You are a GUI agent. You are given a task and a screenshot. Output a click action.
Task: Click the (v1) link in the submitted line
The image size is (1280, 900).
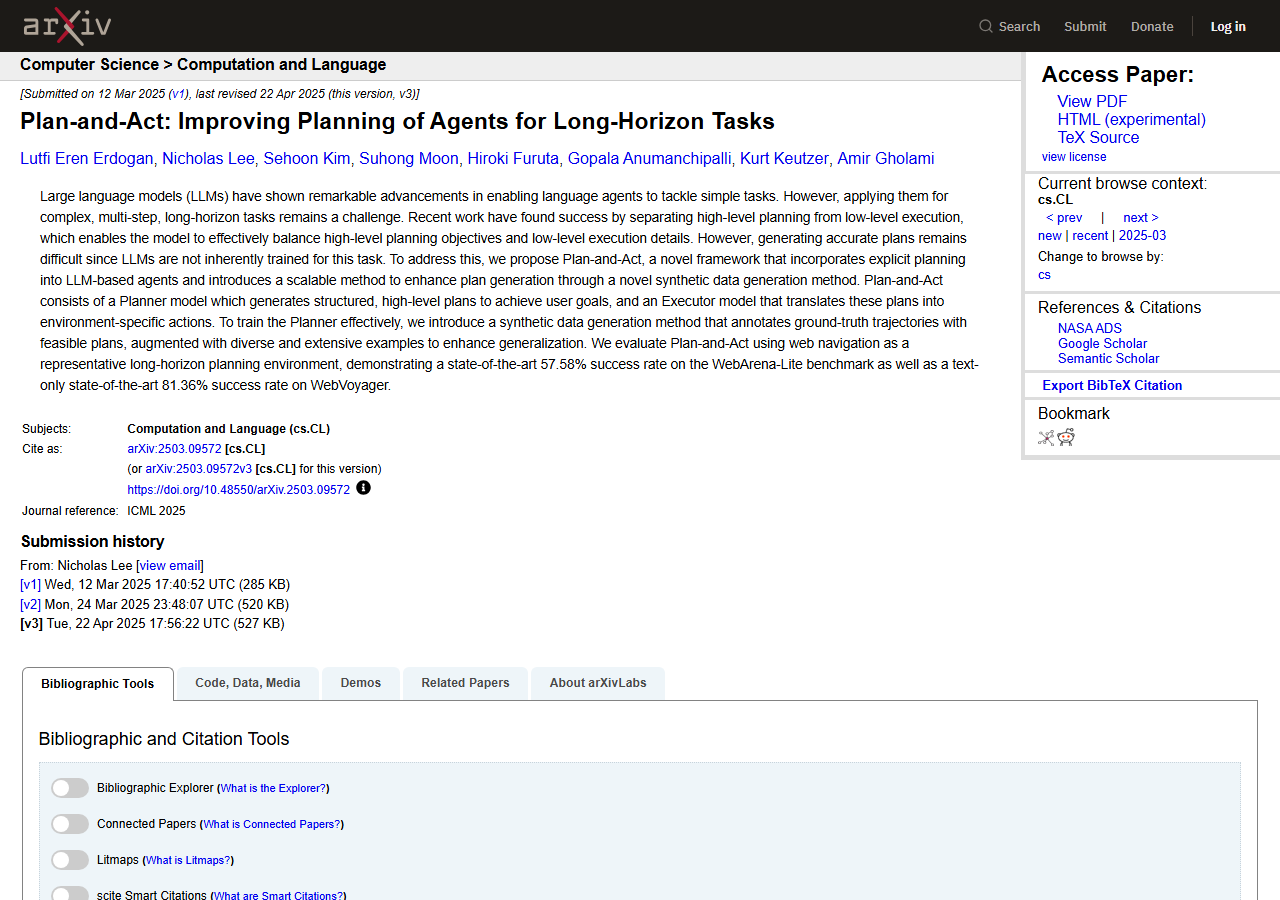(179, 94)
